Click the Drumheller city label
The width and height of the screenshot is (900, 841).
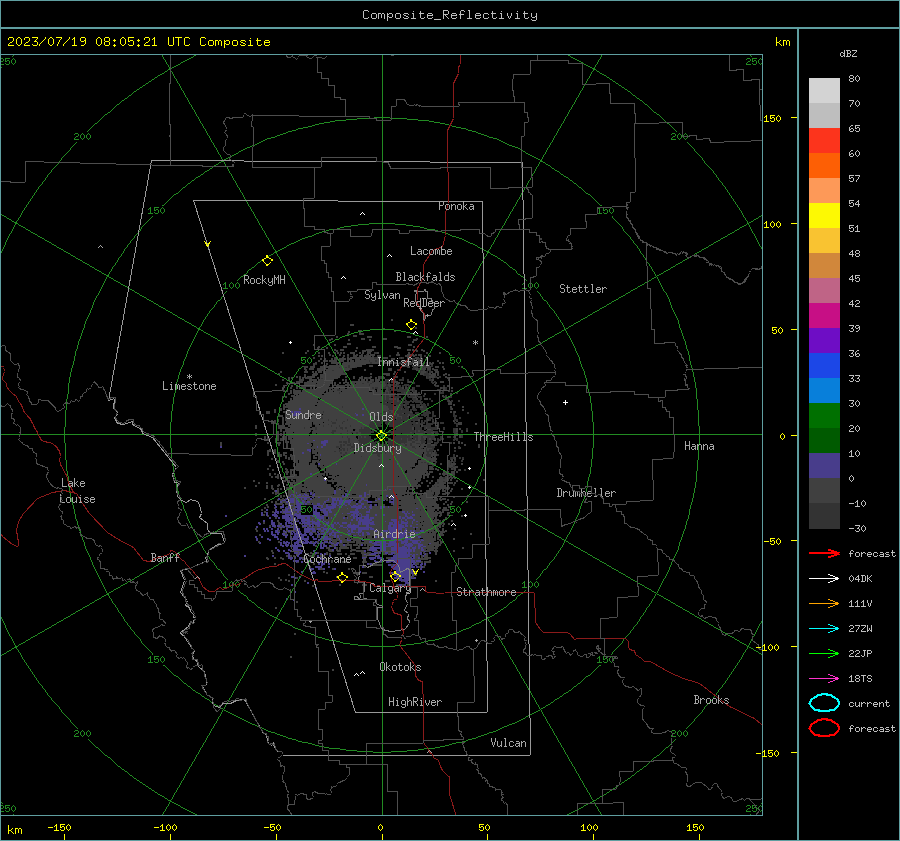(x=586, y=493)
